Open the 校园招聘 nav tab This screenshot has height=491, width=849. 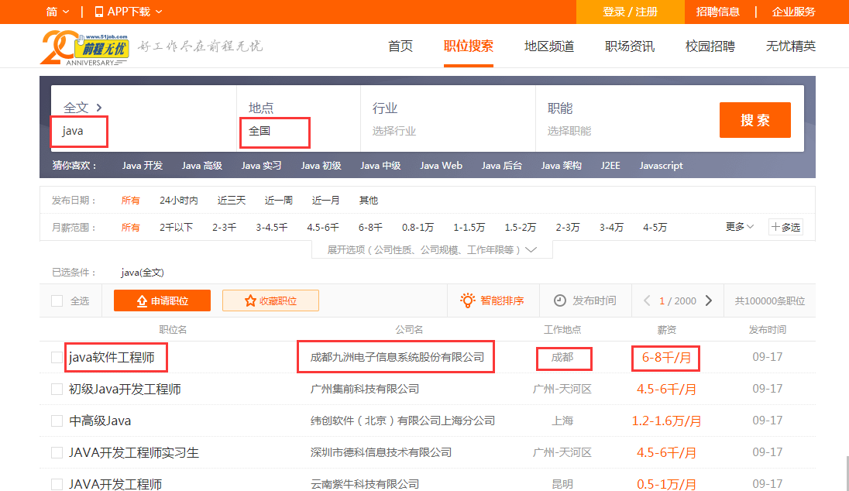coord(710,46)
